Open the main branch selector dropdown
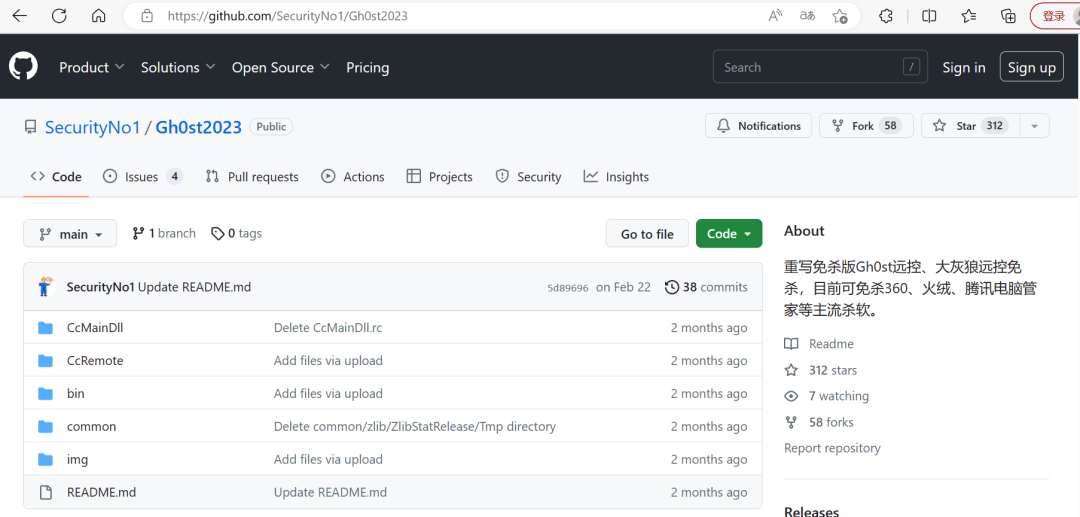Screen dimensions: 1080x517 70,233
